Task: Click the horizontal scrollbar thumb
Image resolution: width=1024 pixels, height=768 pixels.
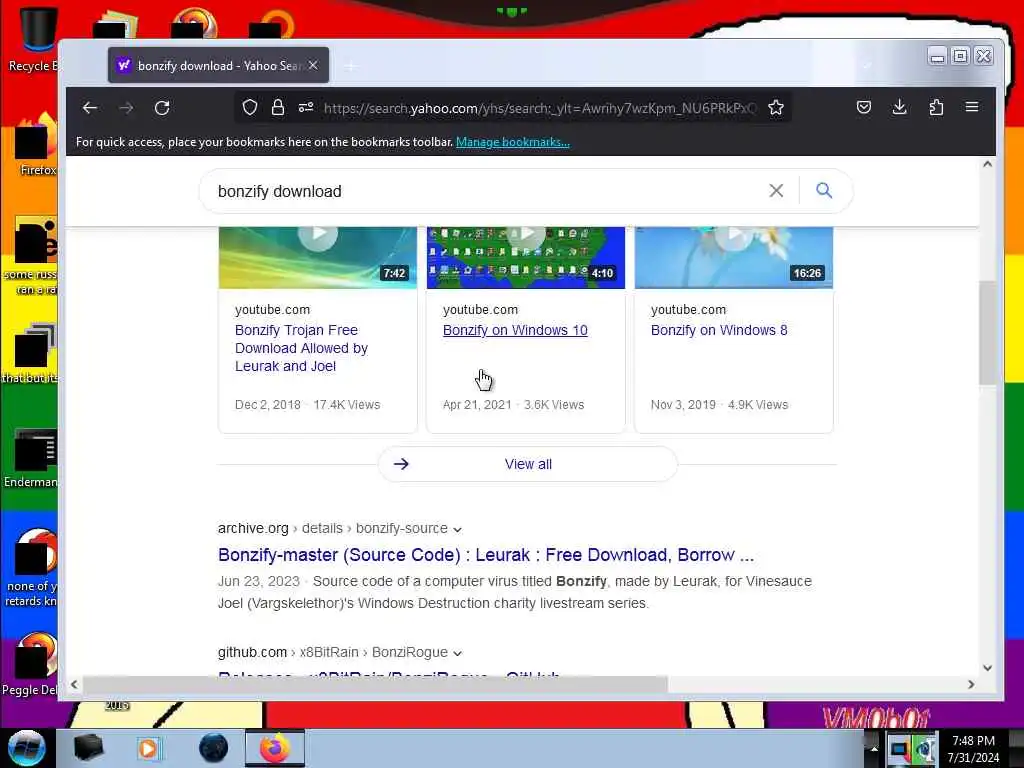Action: (376, 684)
